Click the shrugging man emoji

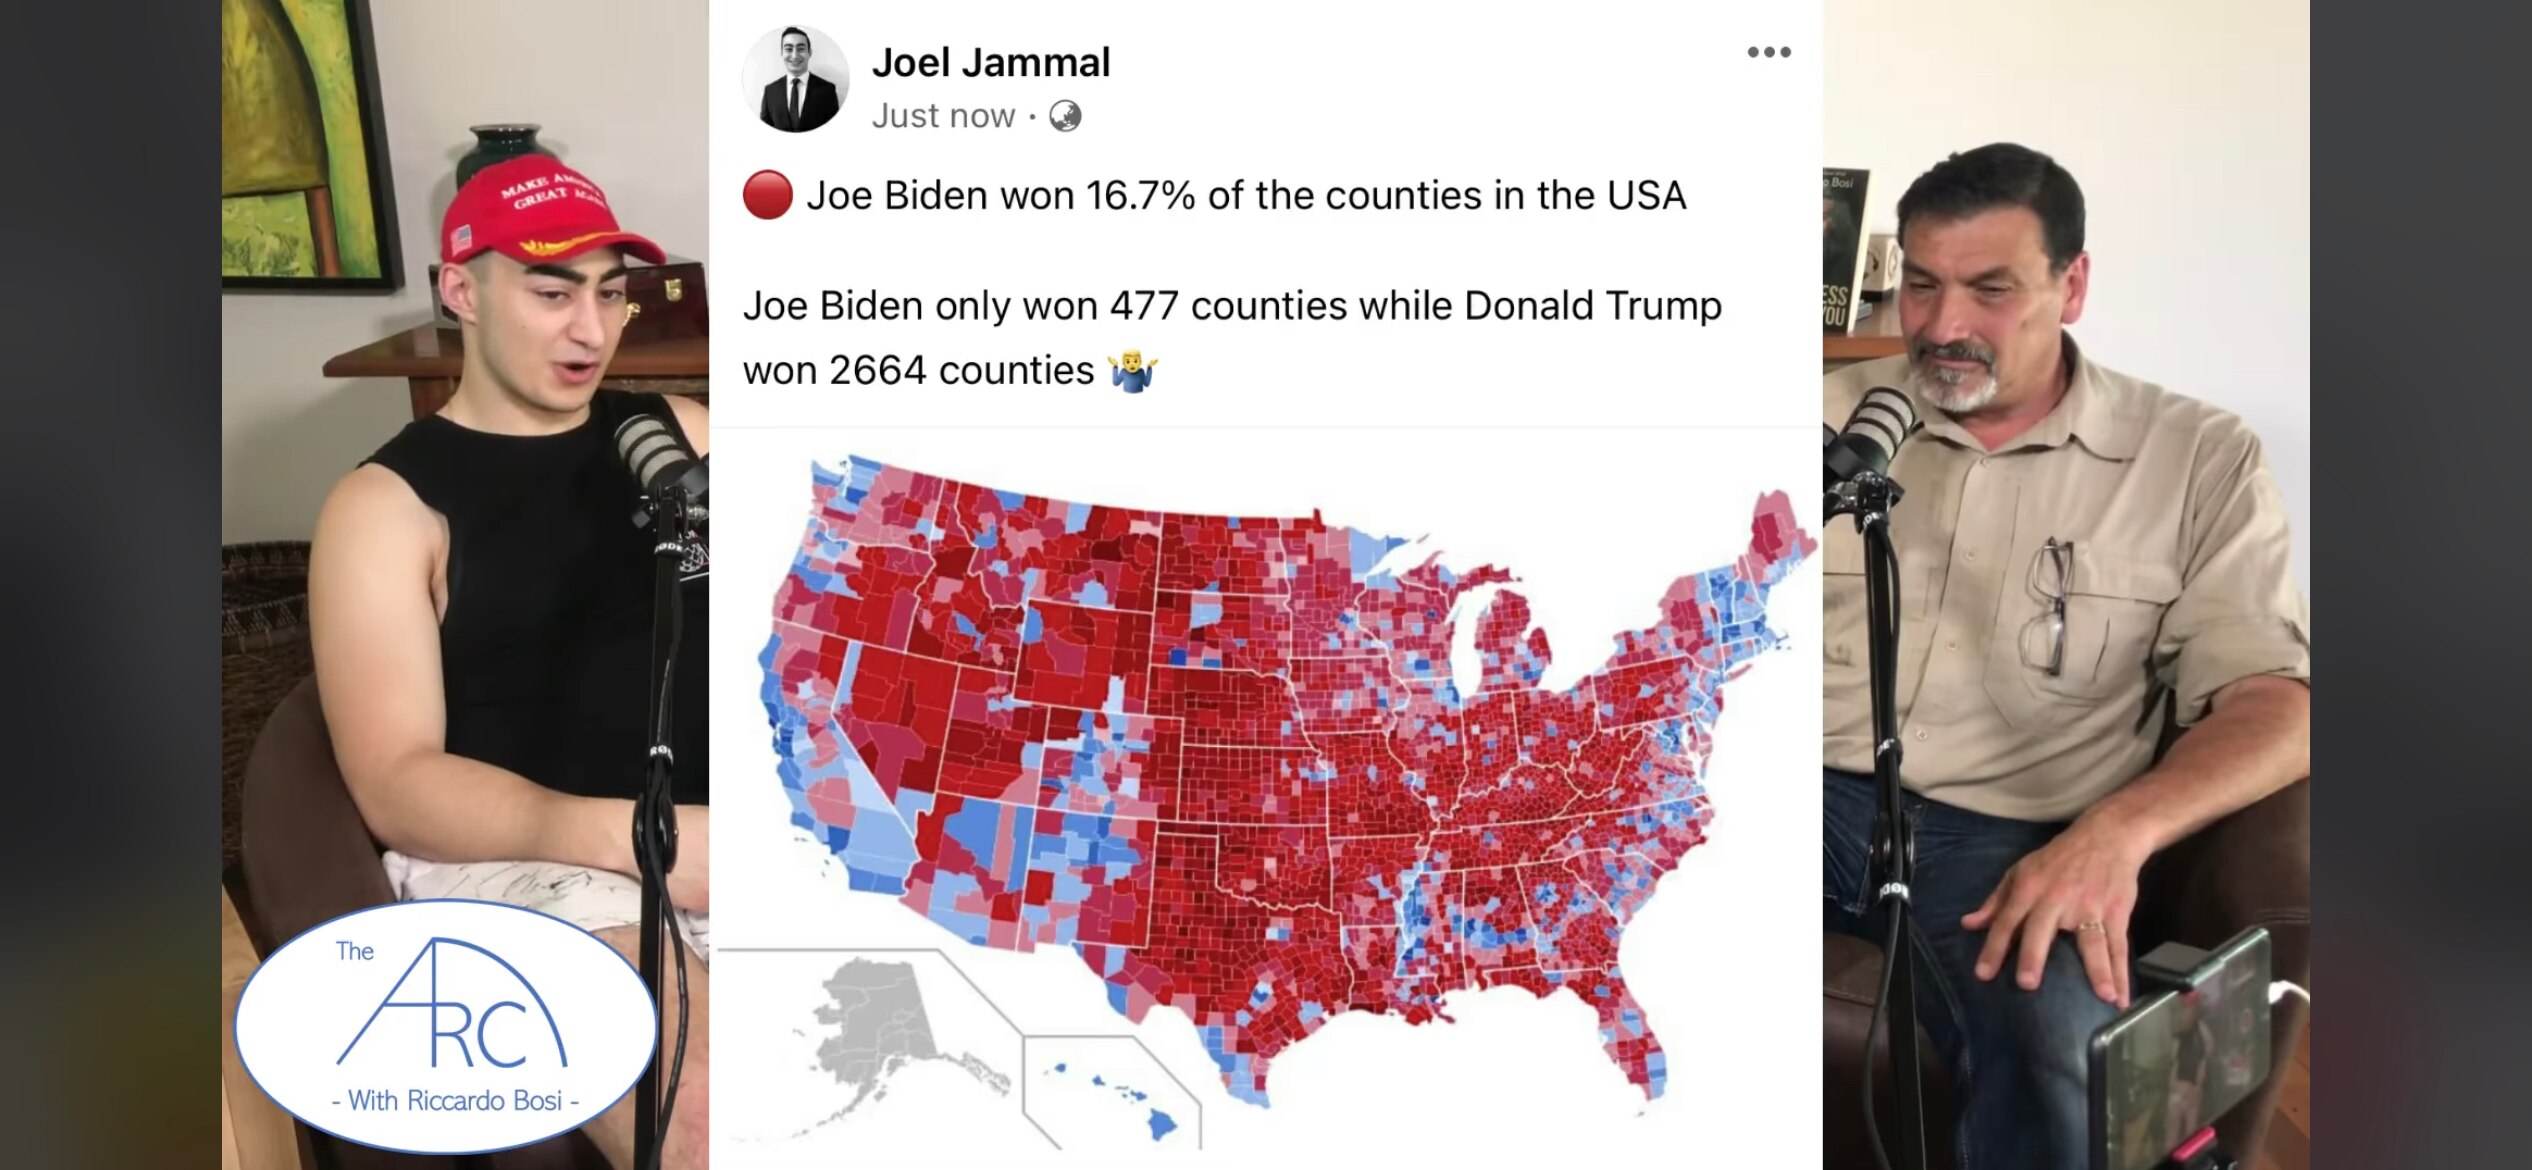pos(1132,372)
